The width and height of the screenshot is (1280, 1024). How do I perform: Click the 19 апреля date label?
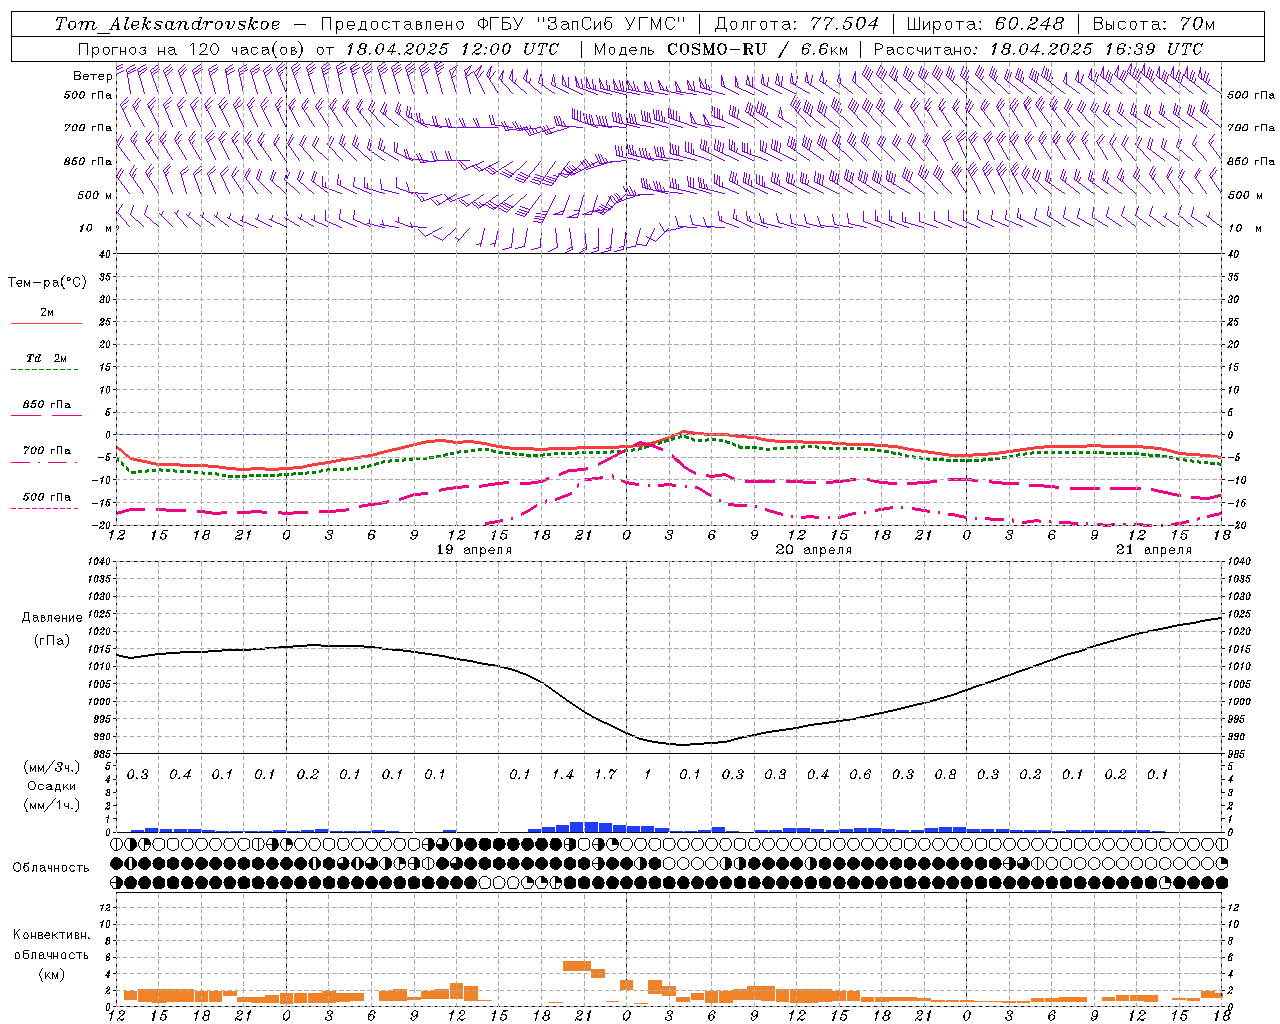[475, 550]
